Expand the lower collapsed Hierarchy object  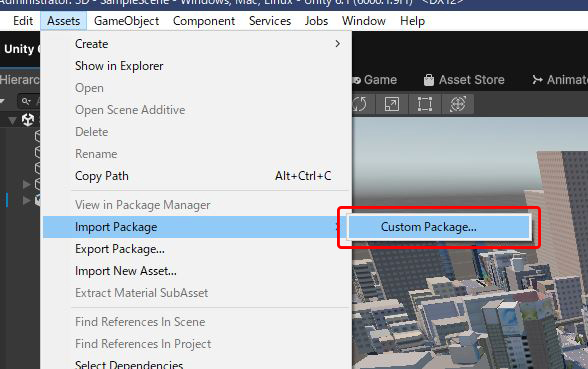click(26, 201)
